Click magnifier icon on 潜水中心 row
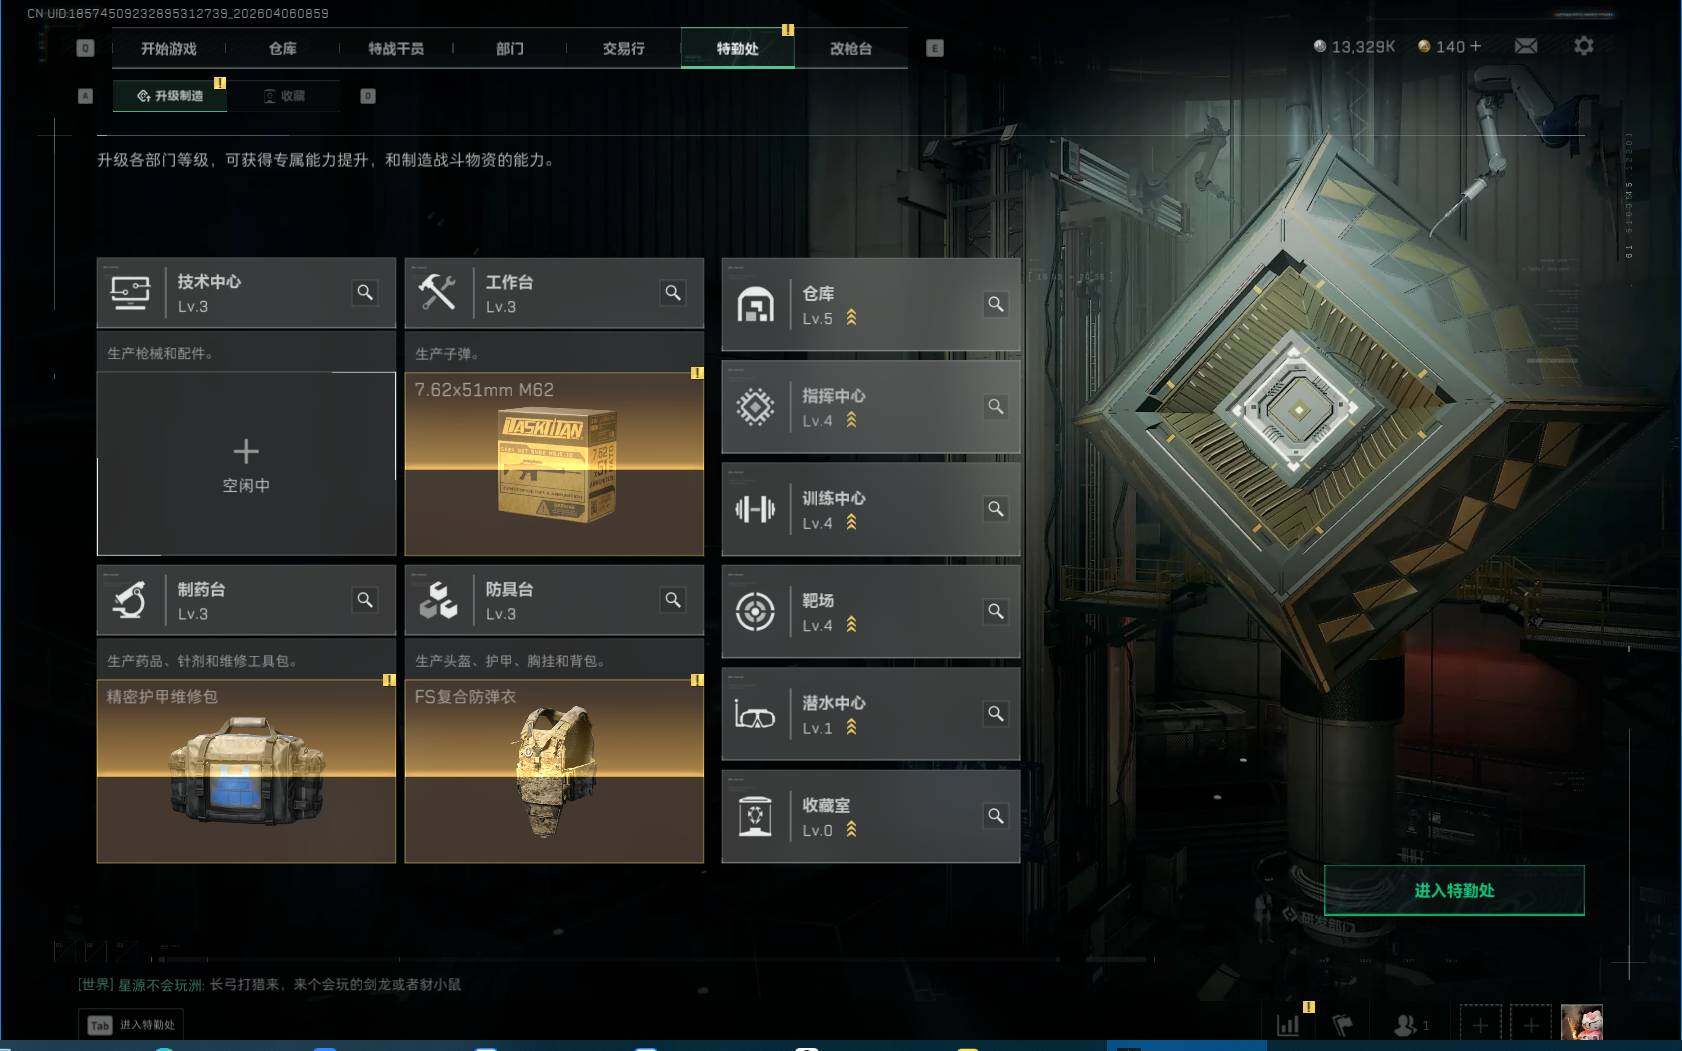The image size is (1682, 1051). pyautogui.click(x=996, y=714)
